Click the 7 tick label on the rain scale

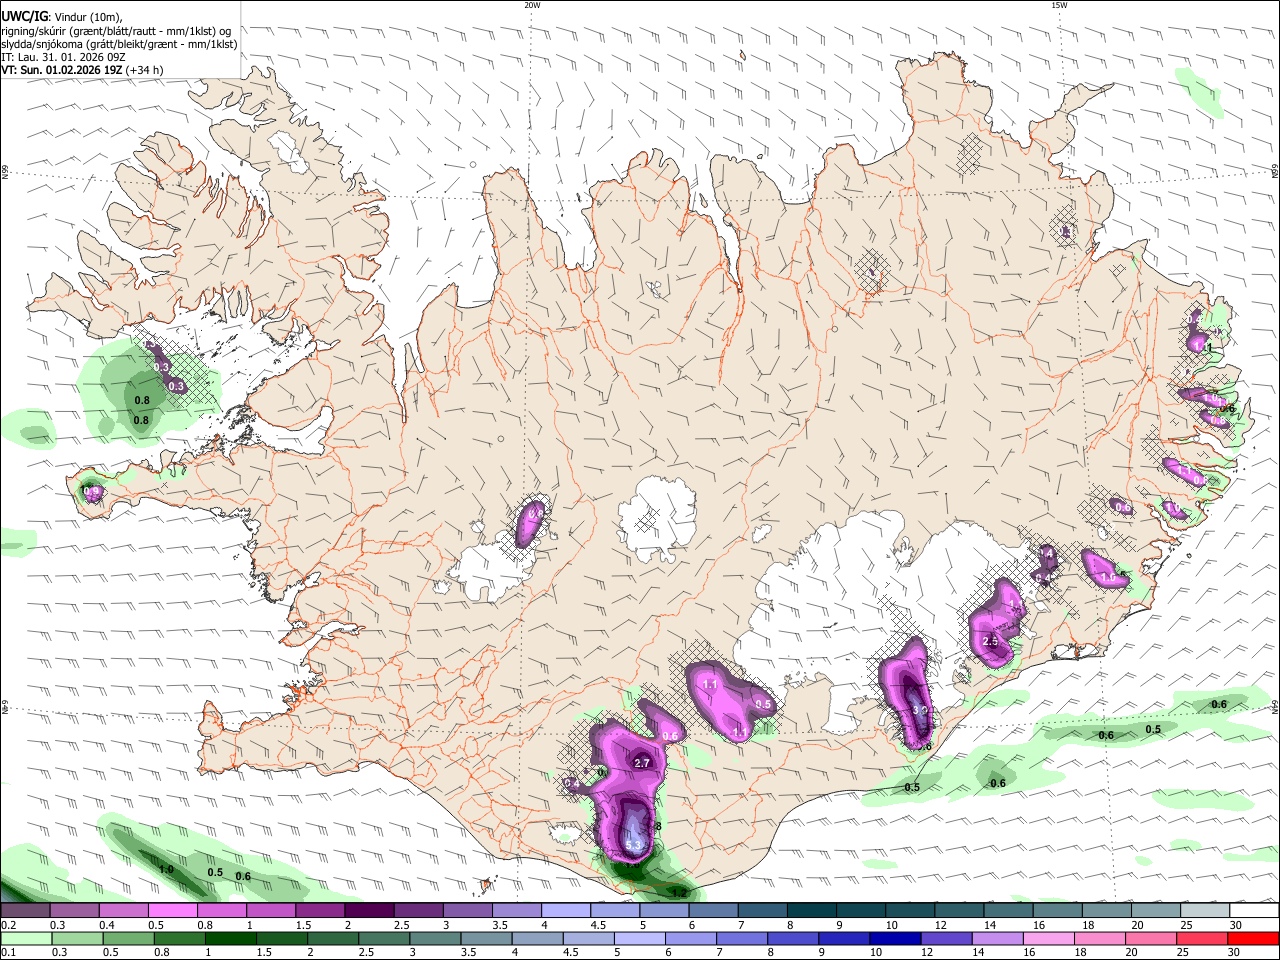click(x=720, y=952)
